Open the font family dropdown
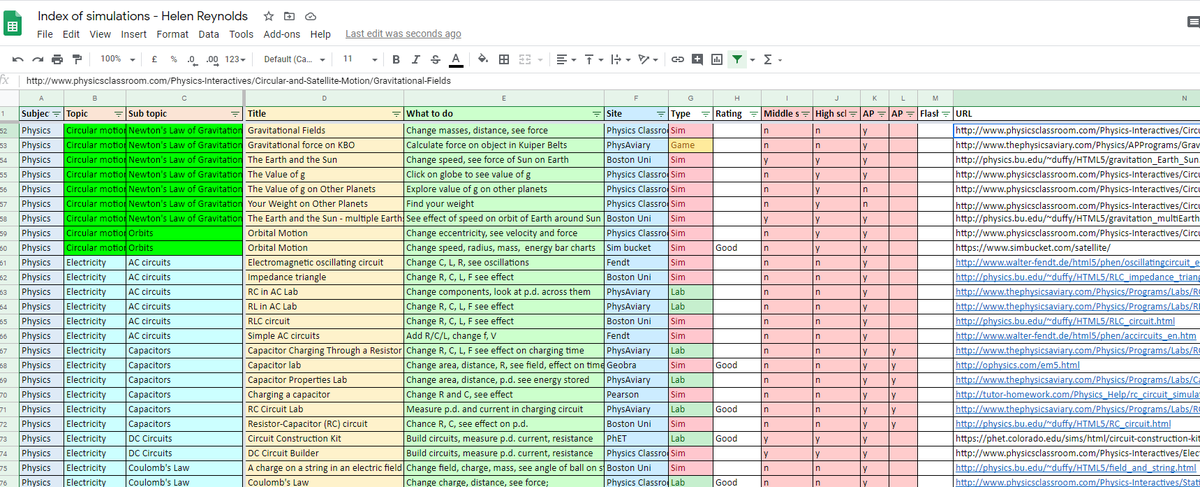This screenshot has height=487, width=1200. point(293,59)
